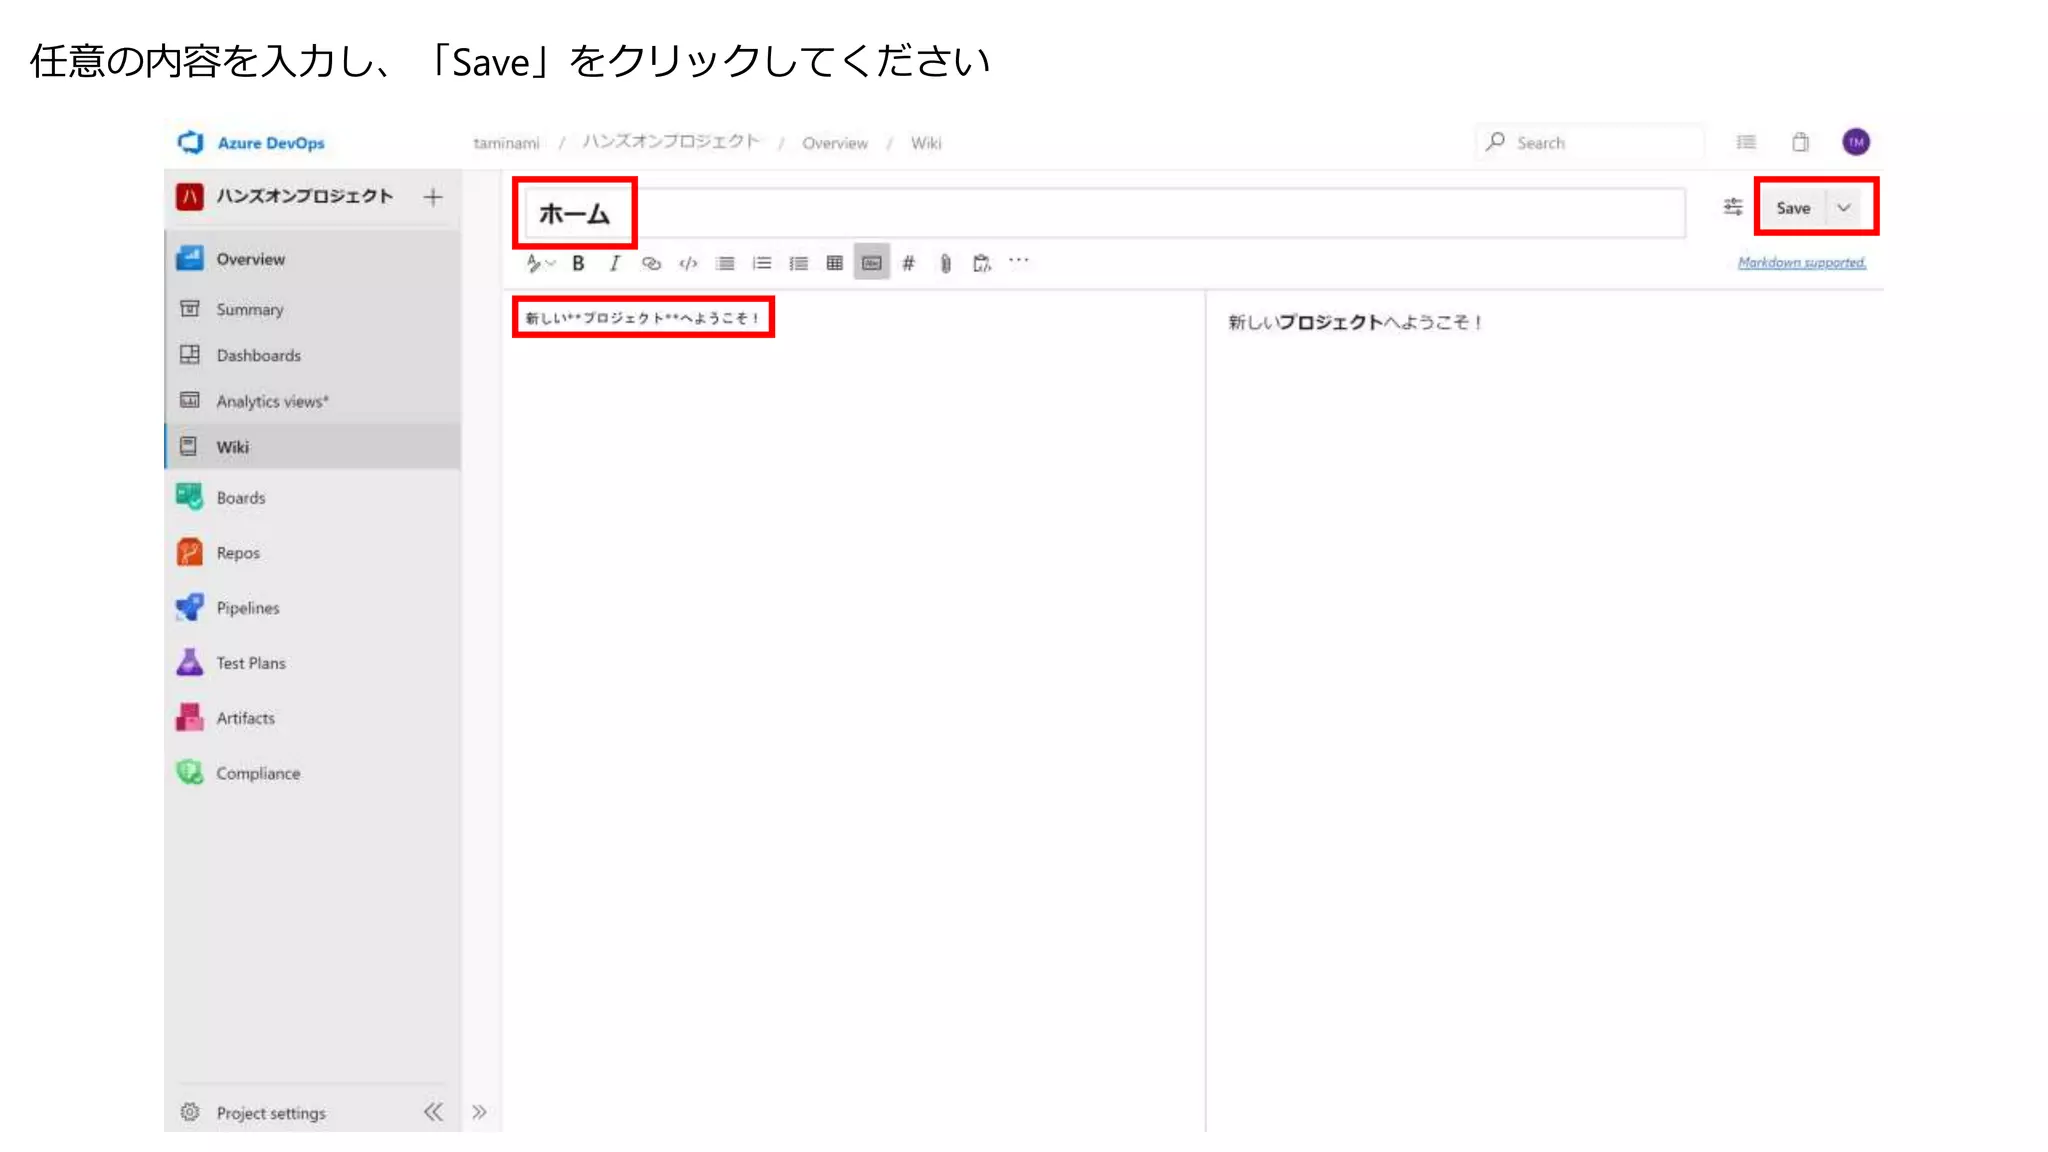Attach a file with the paperclip icon

click(945, 264)
